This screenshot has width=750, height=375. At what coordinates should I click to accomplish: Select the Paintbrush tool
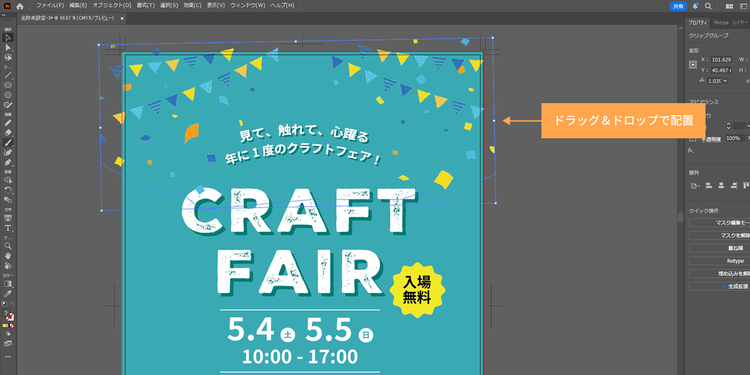pyautogui.click(x=8, y=143)
